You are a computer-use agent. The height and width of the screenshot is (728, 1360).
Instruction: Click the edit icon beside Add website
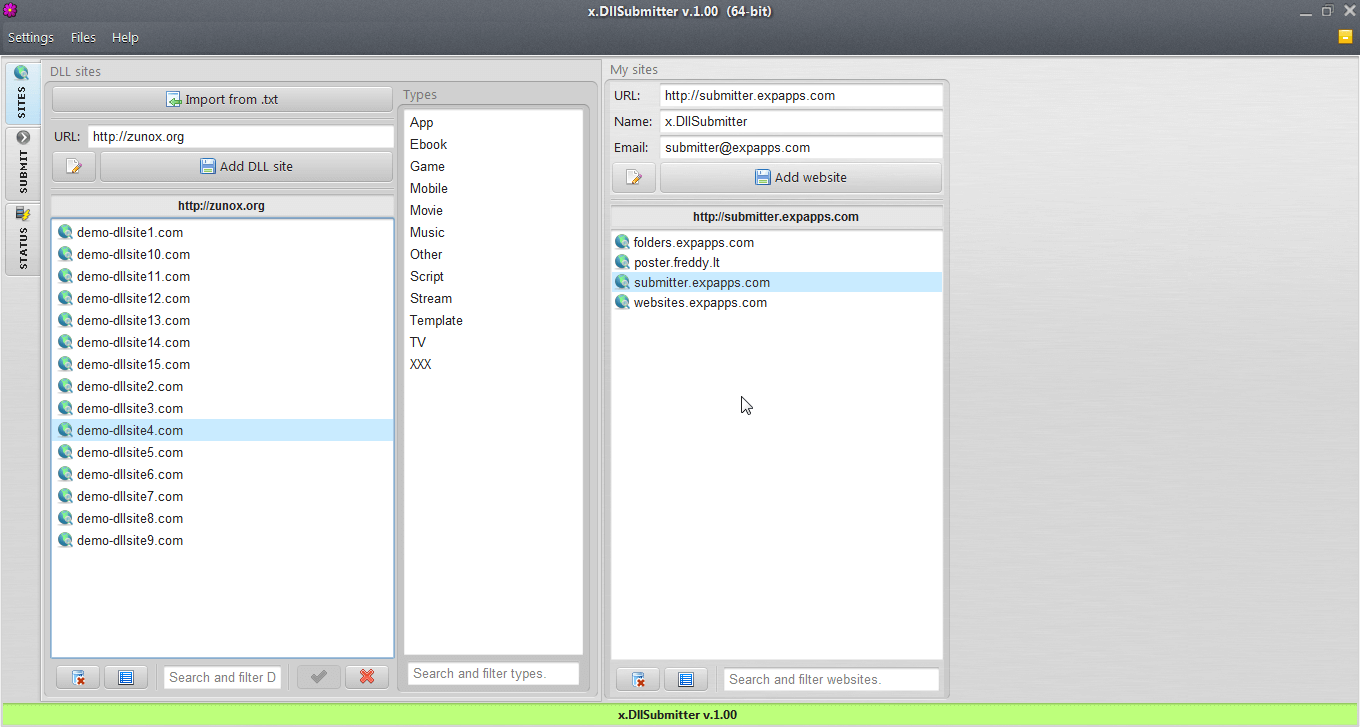634,178
